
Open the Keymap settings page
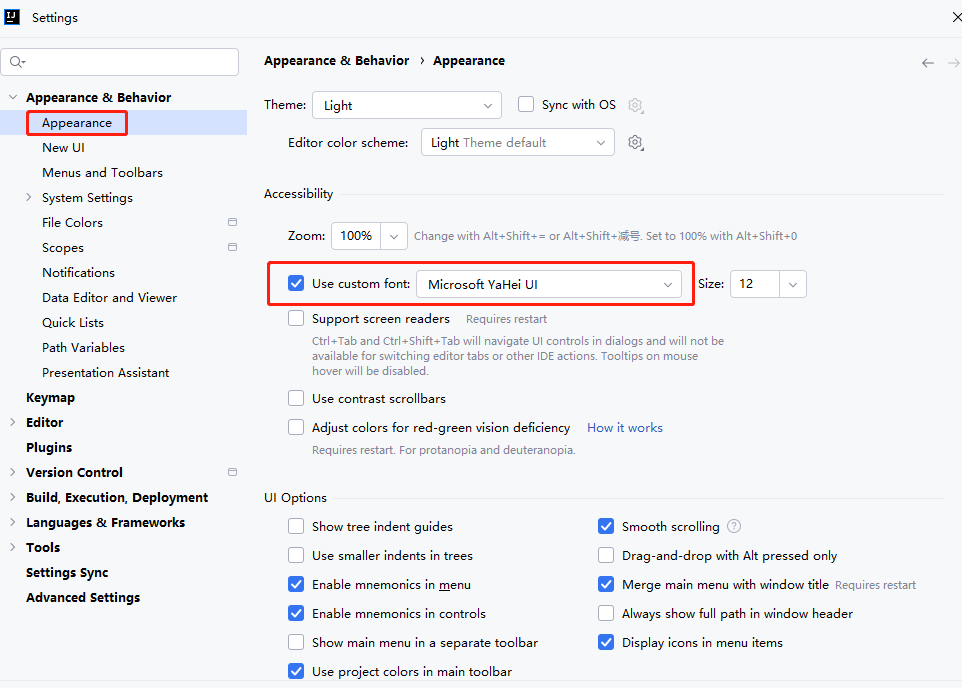coord(50,397)
